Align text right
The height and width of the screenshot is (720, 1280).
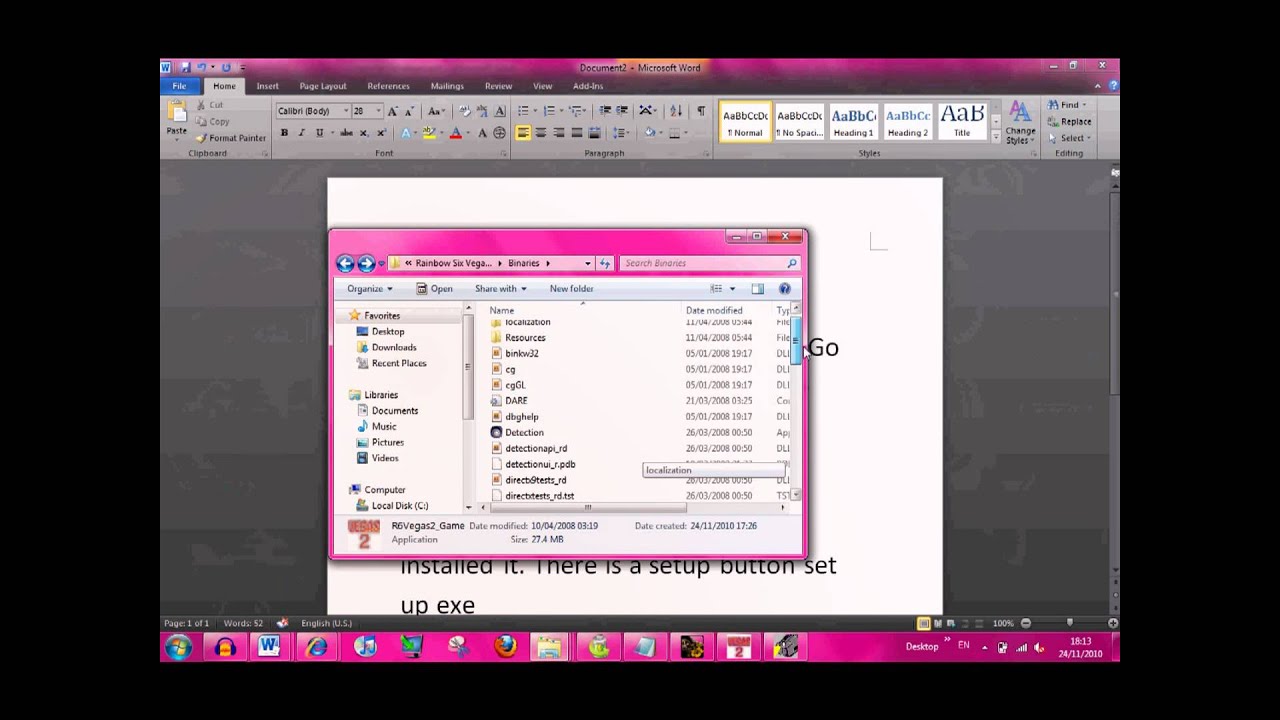tap(558, 133)
